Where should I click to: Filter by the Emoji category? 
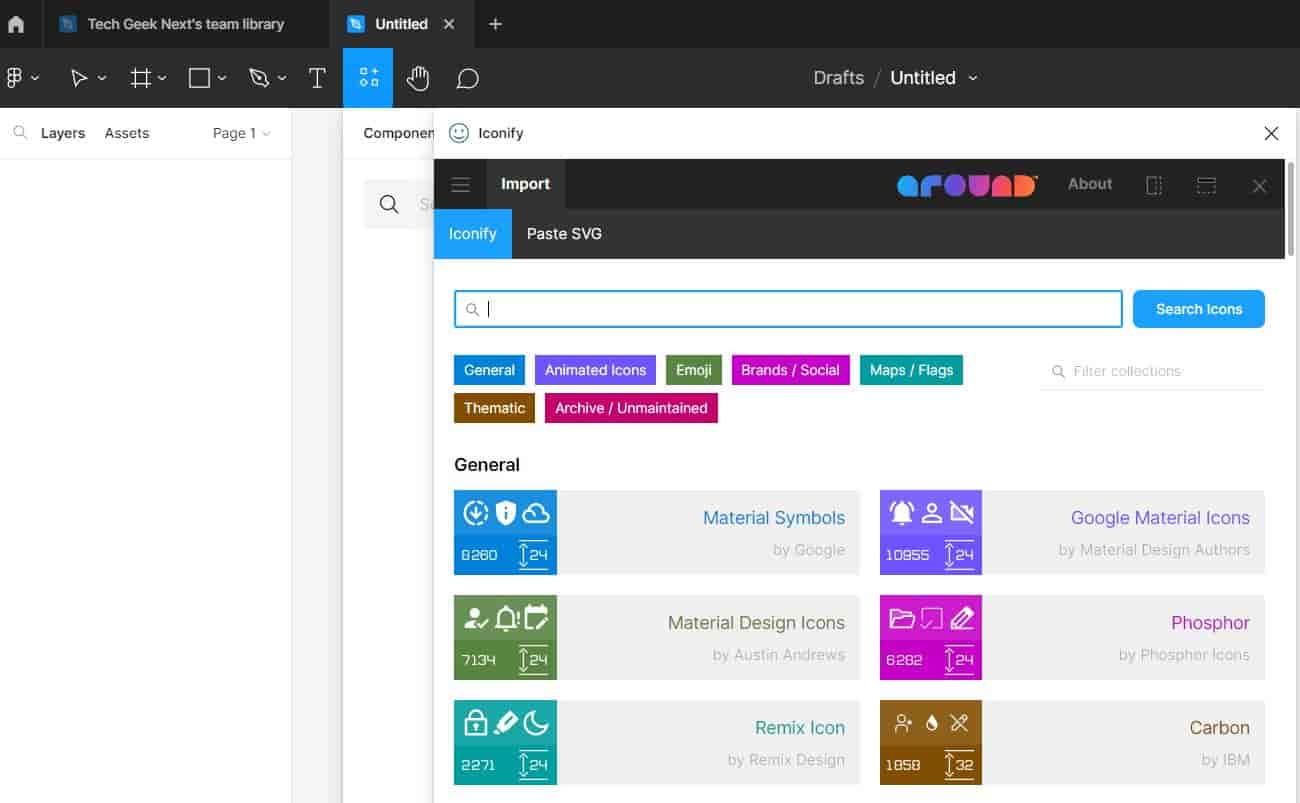coord(694,370)
